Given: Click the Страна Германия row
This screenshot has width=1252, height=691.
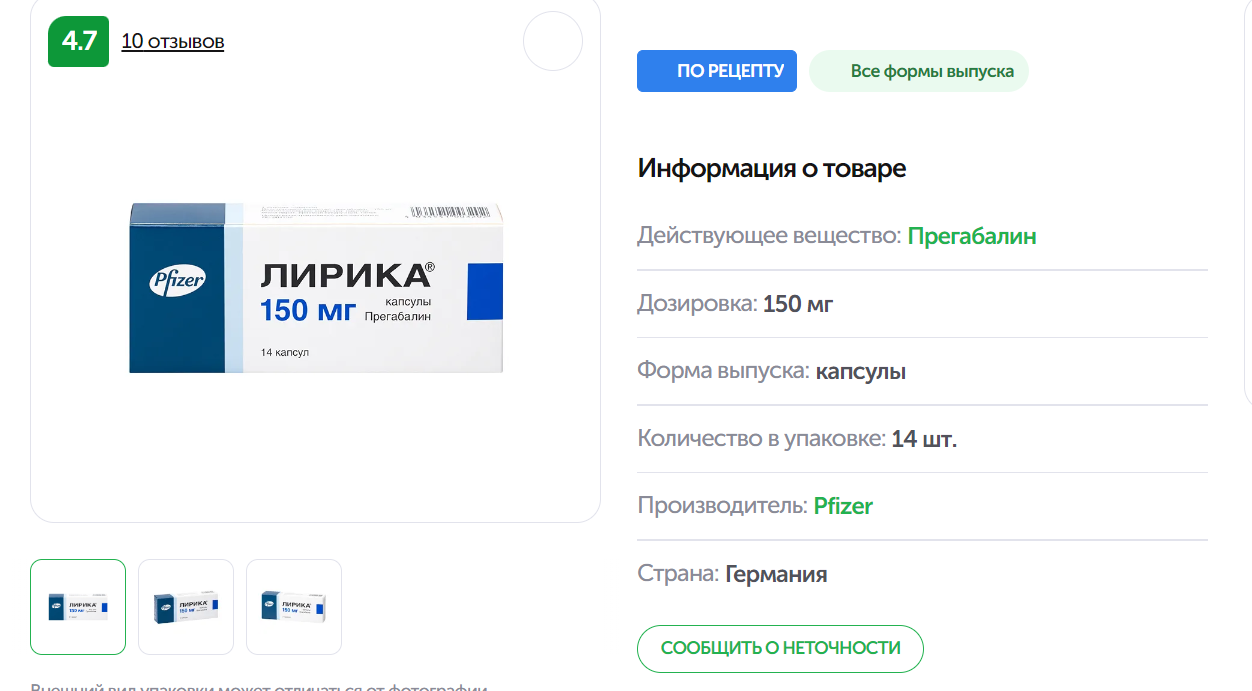Looking at the screenshot, I should click(731, 574).
